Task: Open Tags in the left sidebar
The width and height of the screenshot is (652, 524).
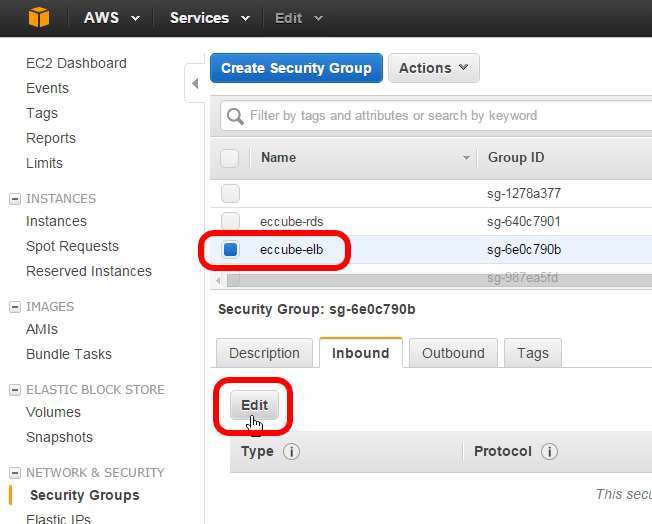Action: coord(42,113)
